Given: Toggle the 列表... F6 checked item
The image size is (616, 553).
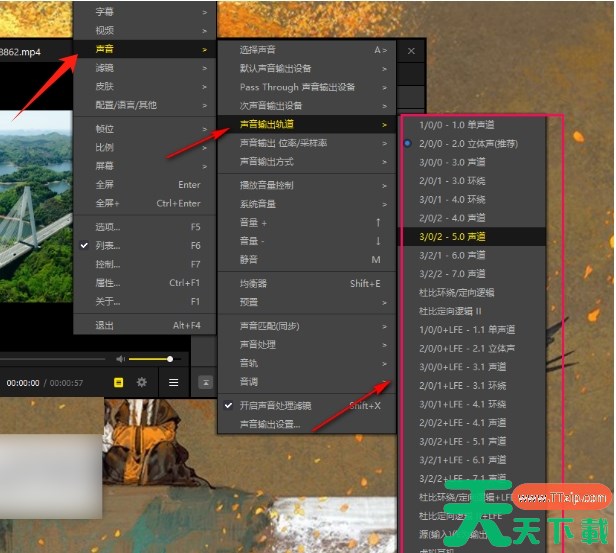Looking at the screenshot, I should pyautogui.click(x=145, y=245).
